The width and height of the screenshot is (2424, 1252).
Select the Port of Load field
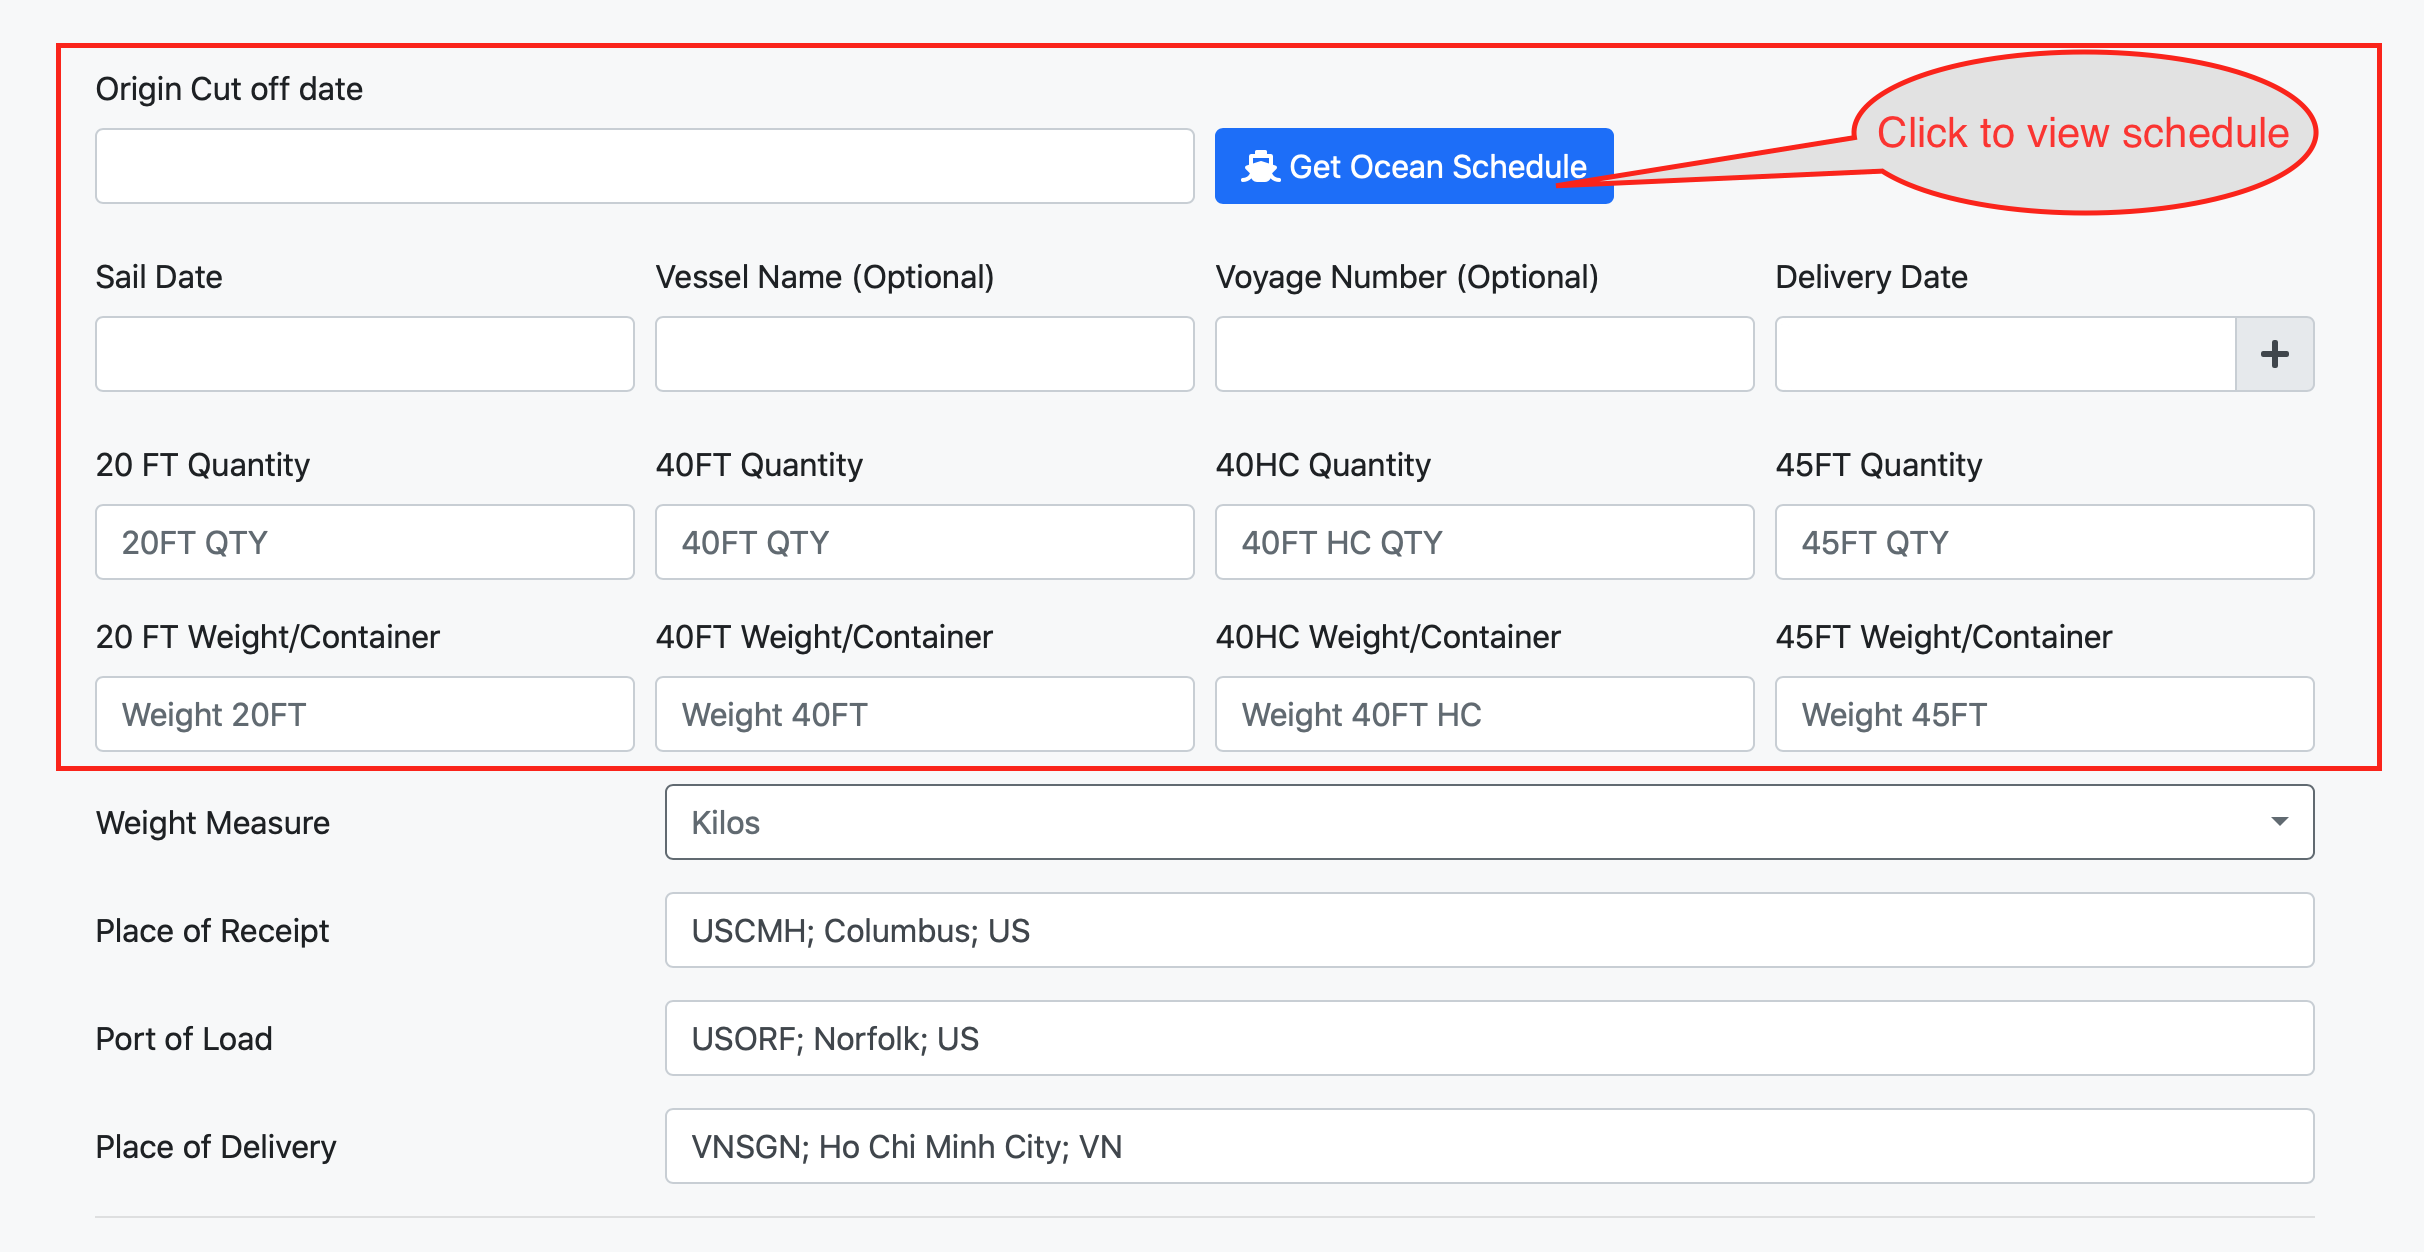pos(1488,1038)
